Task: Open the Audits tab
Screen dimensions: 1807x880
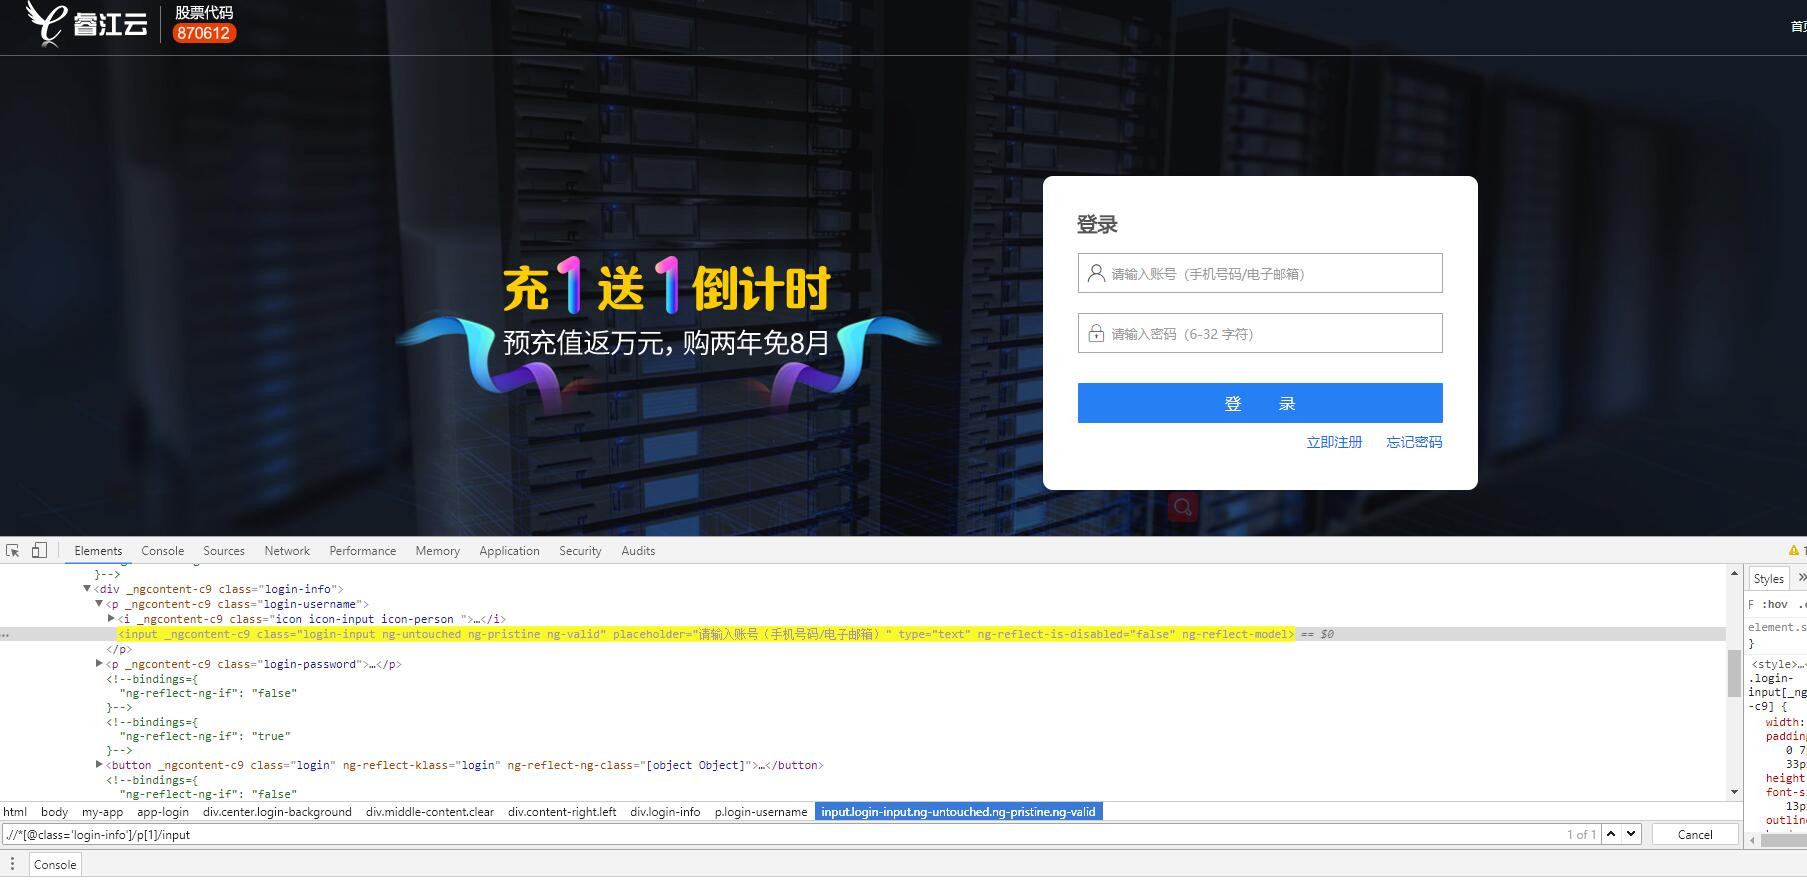Action: click(638, 551)
